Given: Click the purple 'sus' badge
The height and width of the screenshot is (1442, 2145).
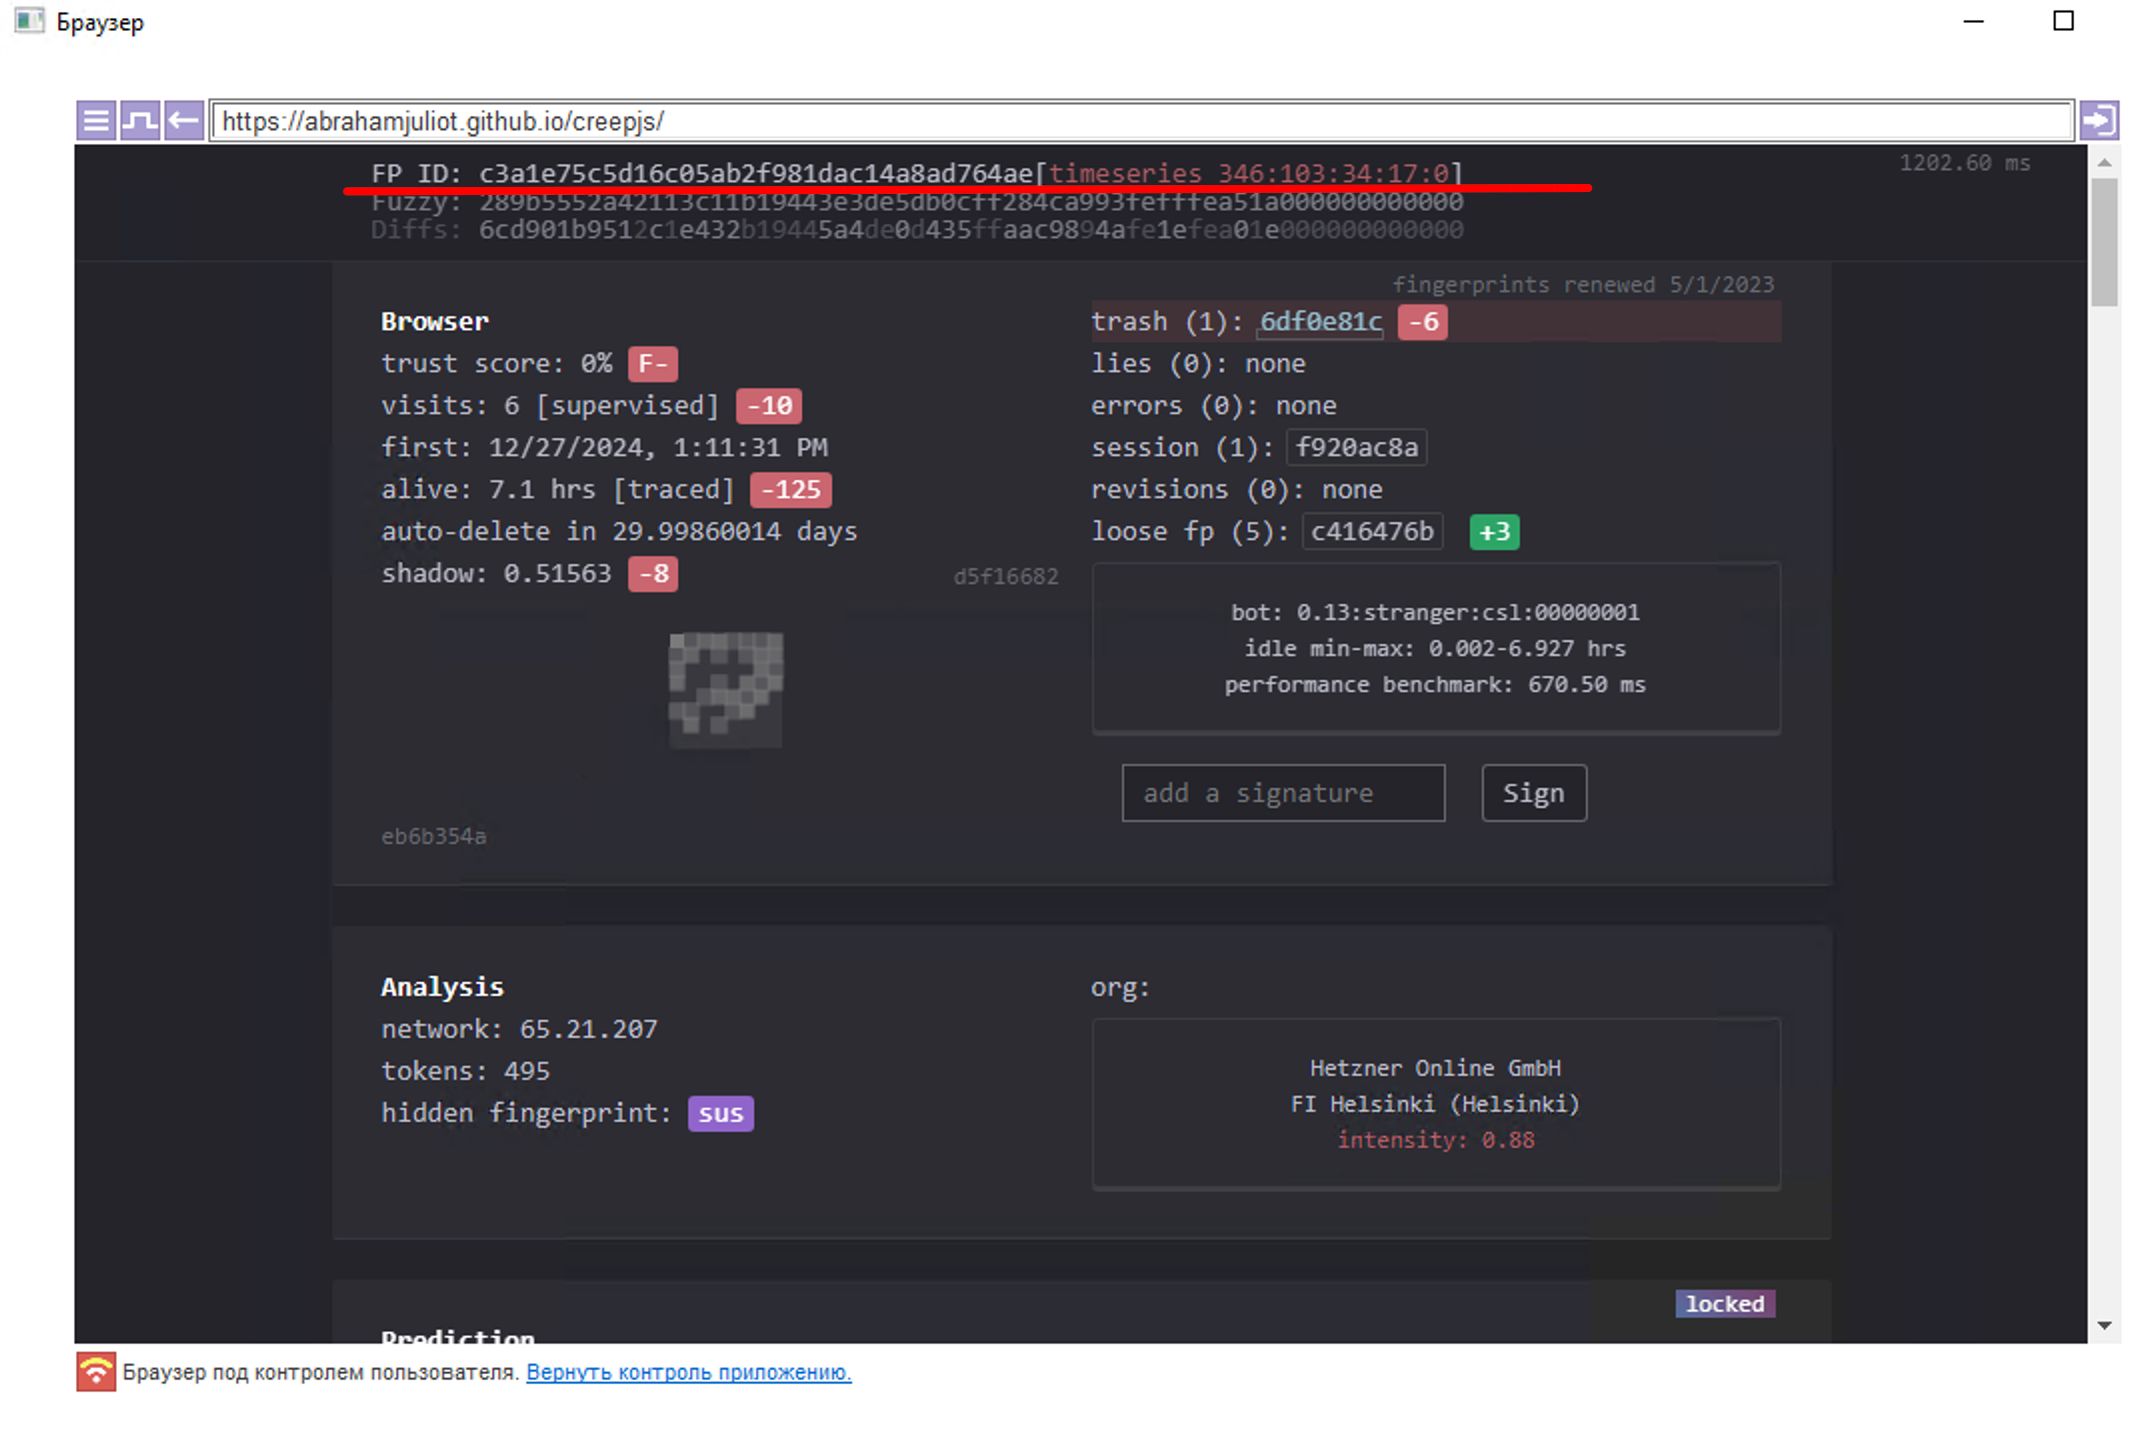Looking at the screenshot, I should coord(720,1113).
